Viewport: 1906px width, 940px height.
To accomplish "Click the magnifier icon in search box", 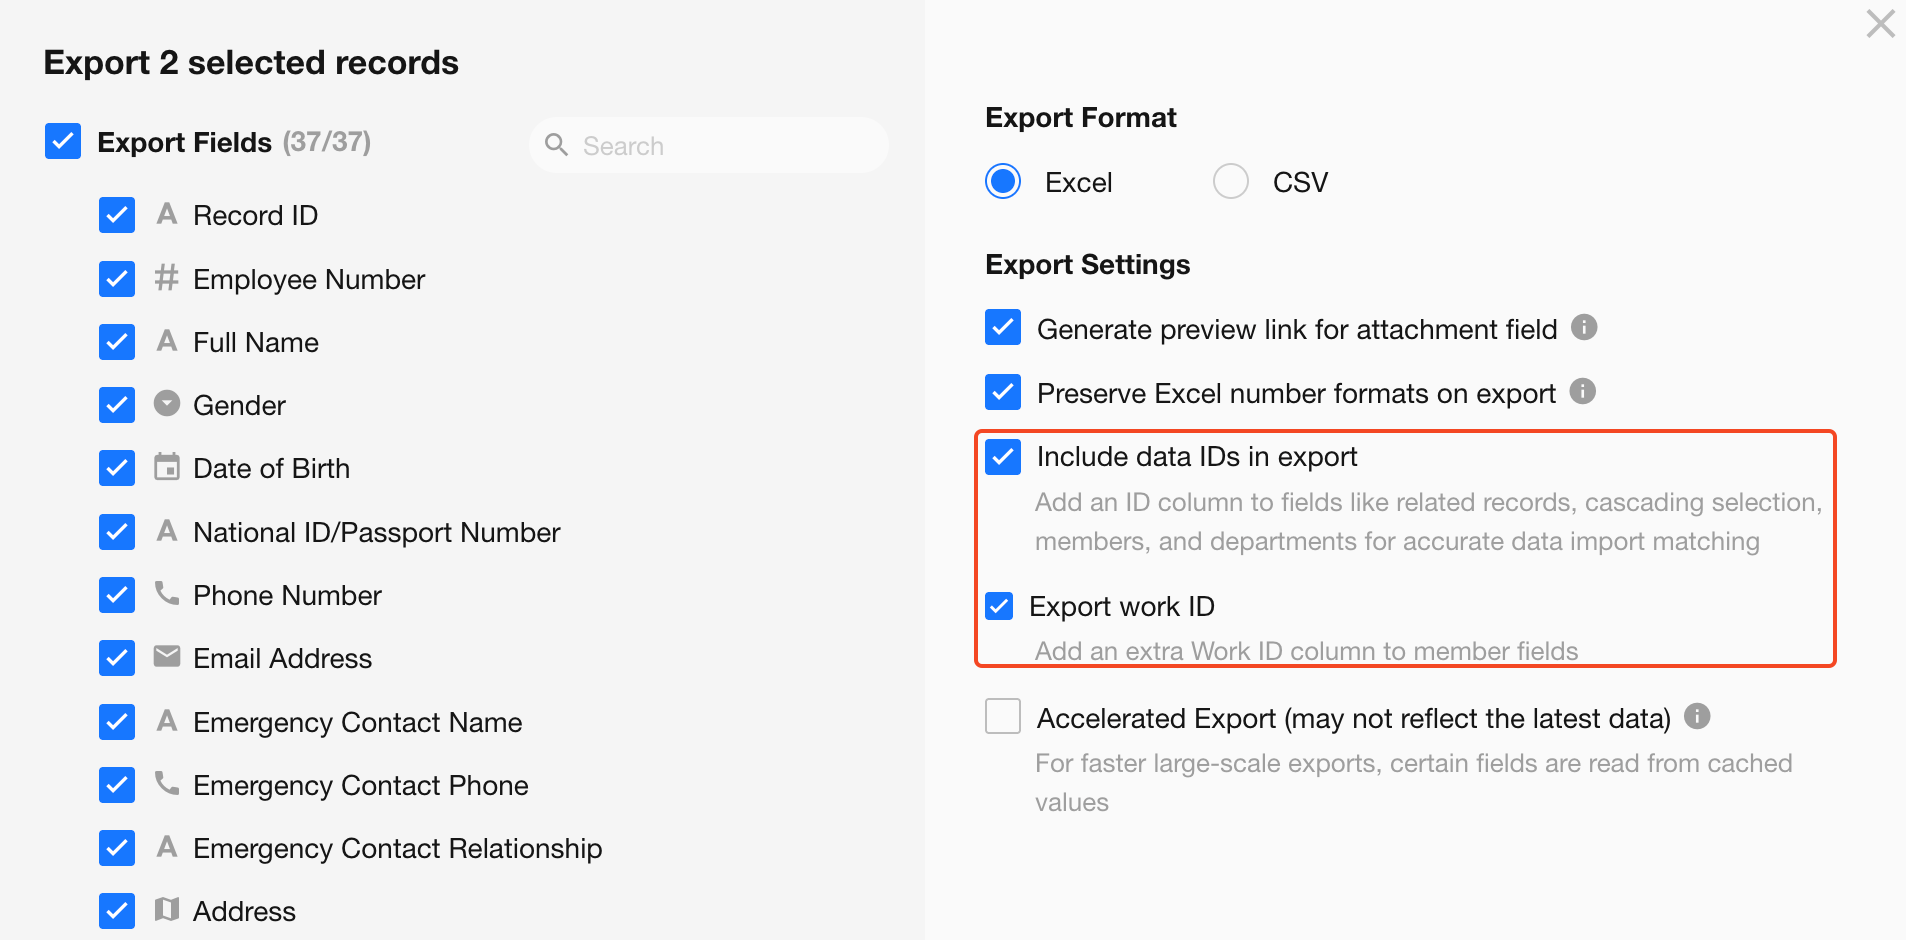I will (557, 145).
